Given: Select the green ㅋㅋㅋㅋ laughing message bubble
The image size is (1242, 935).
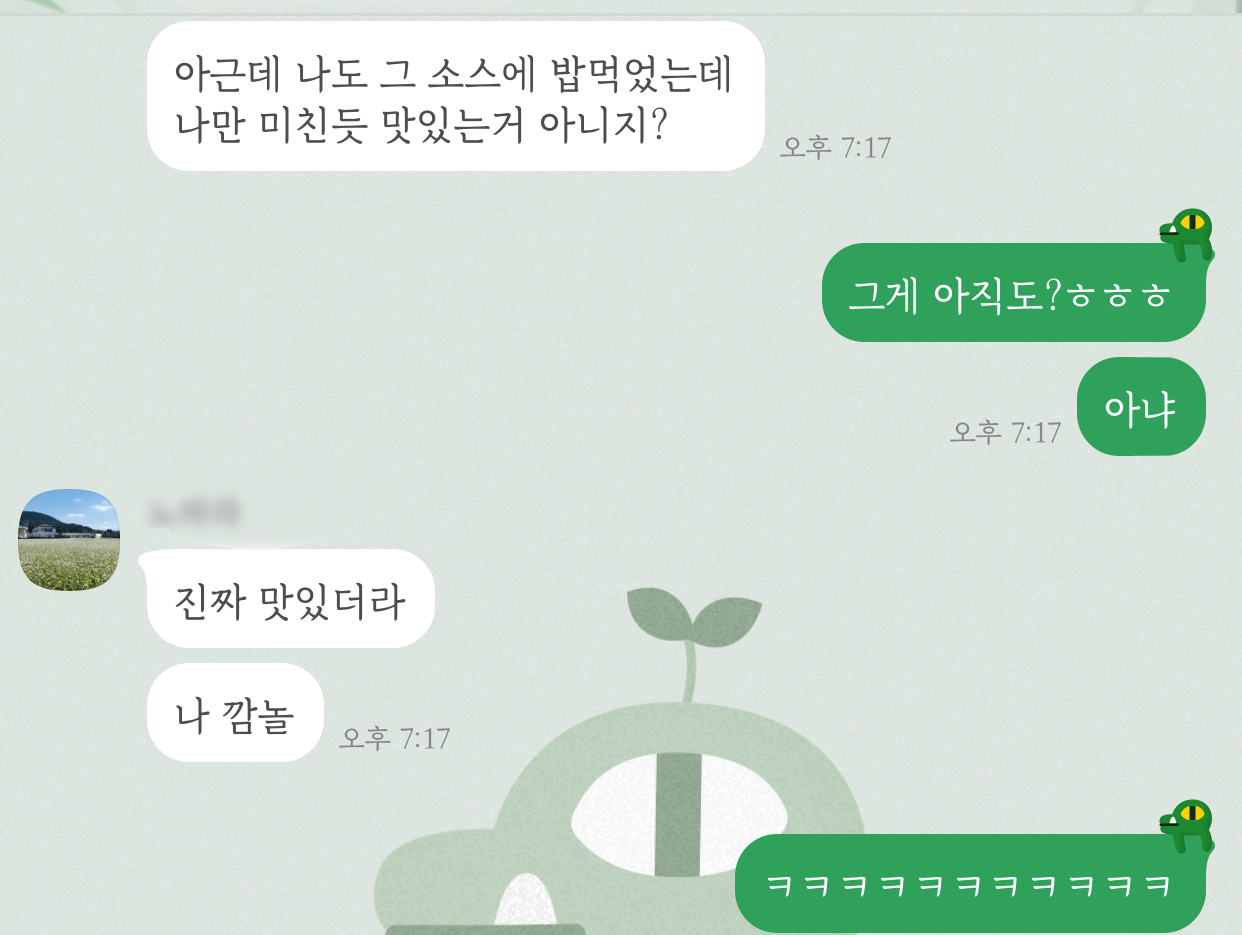Looking at the screenshot, I should coord(970,883).
